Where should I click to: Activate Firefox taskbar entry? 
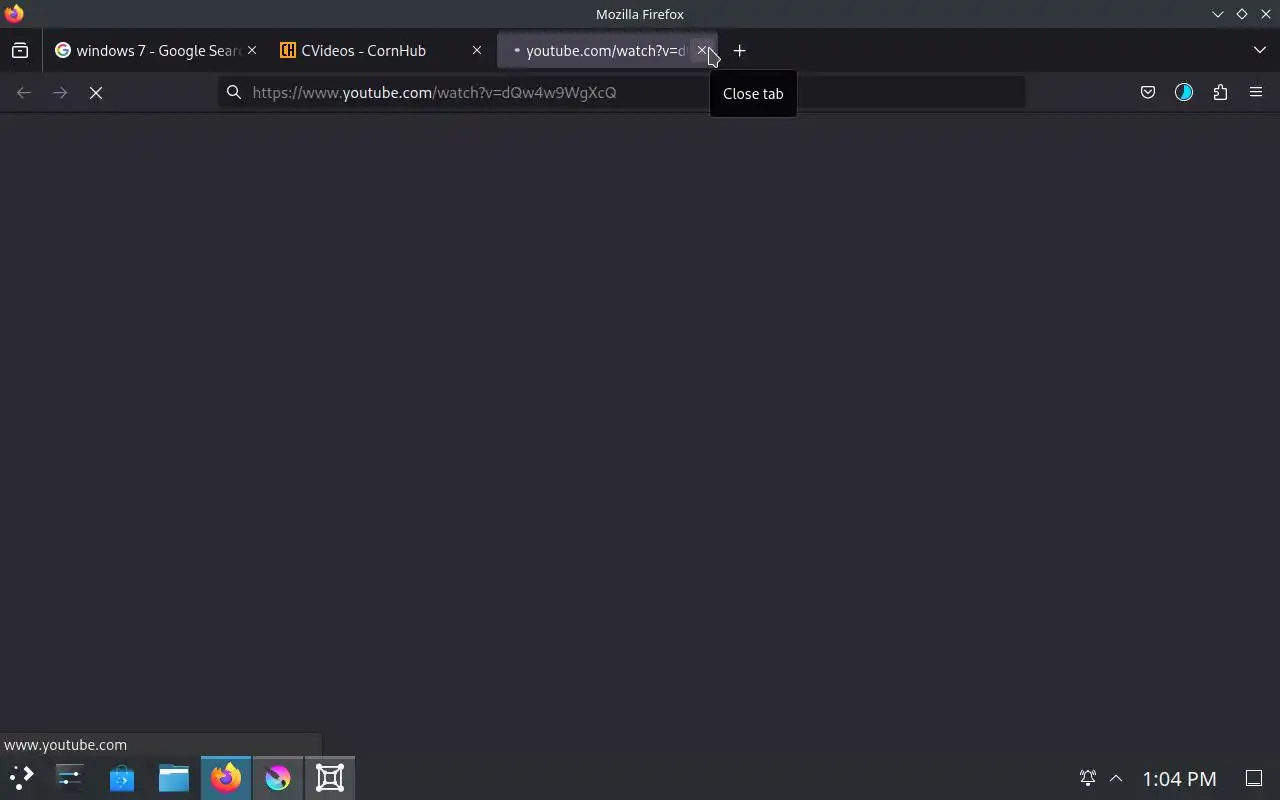(226, 777)
